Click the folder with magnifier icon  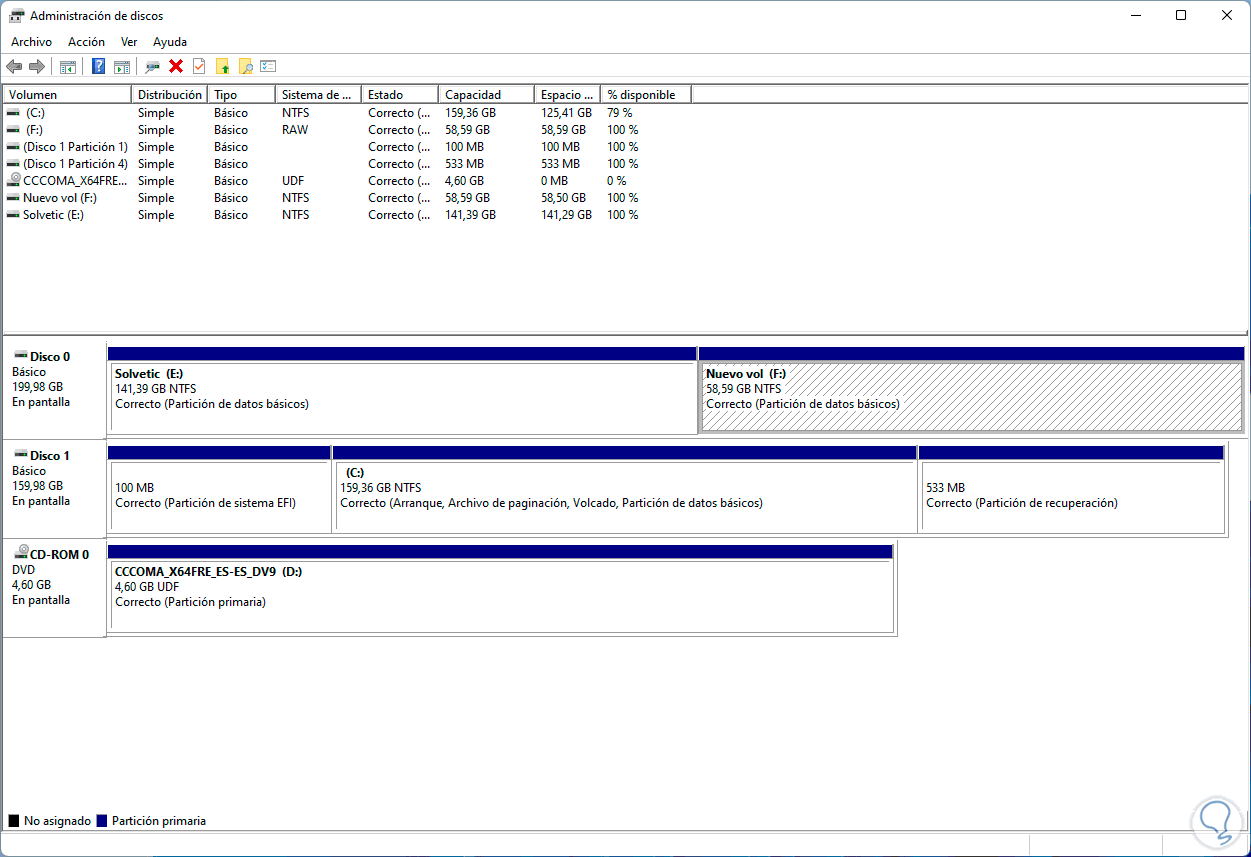pos(245,67)
